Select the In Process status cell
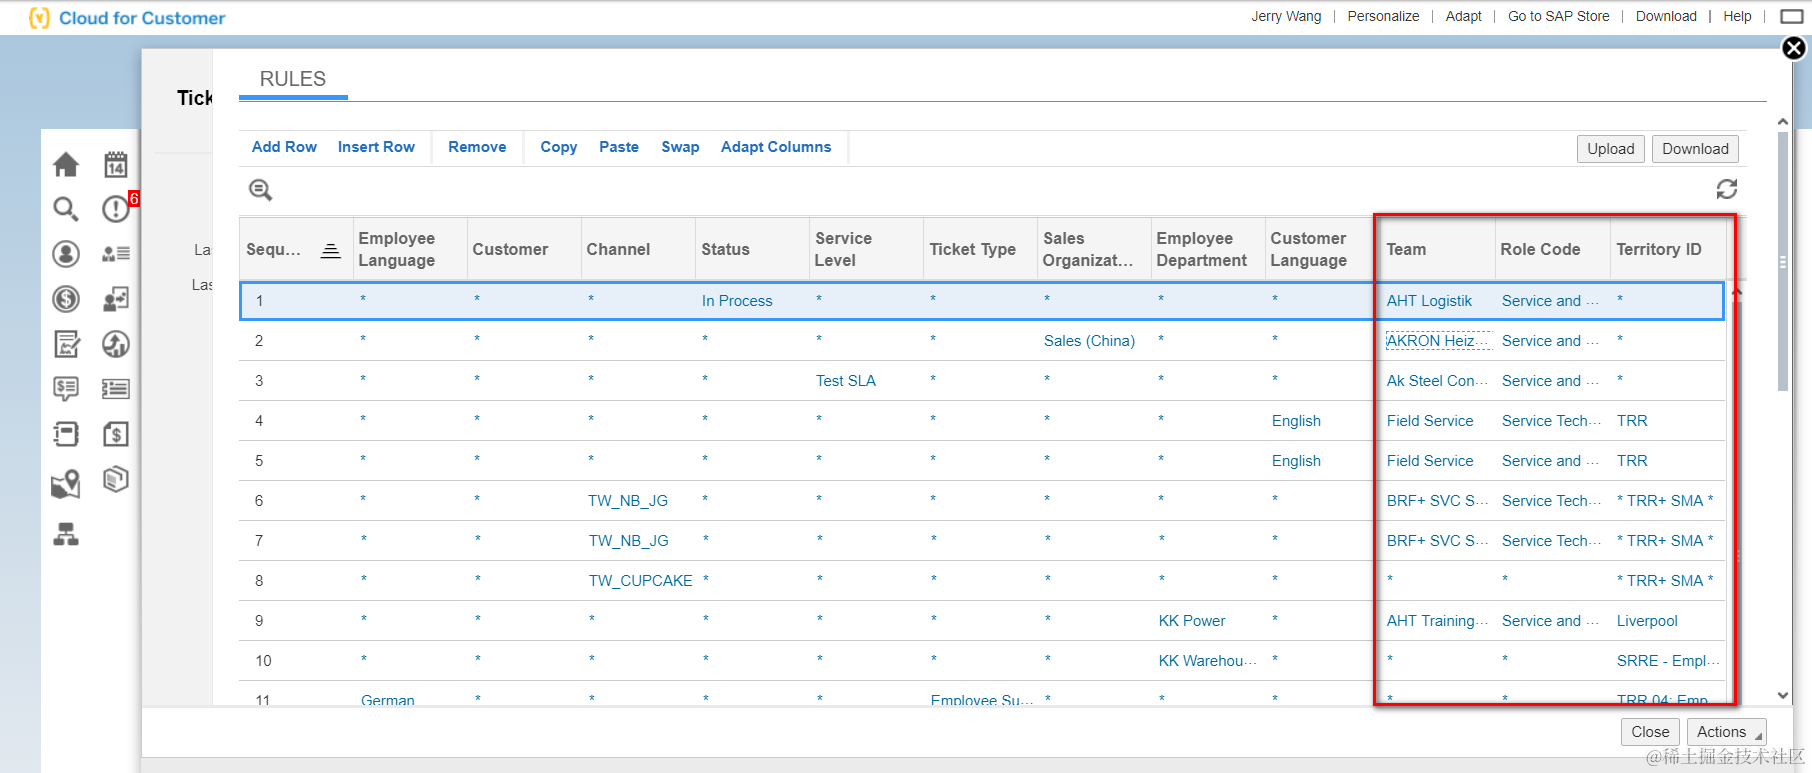The width and height of the screenshot is (1812, 773). (737, 301)
